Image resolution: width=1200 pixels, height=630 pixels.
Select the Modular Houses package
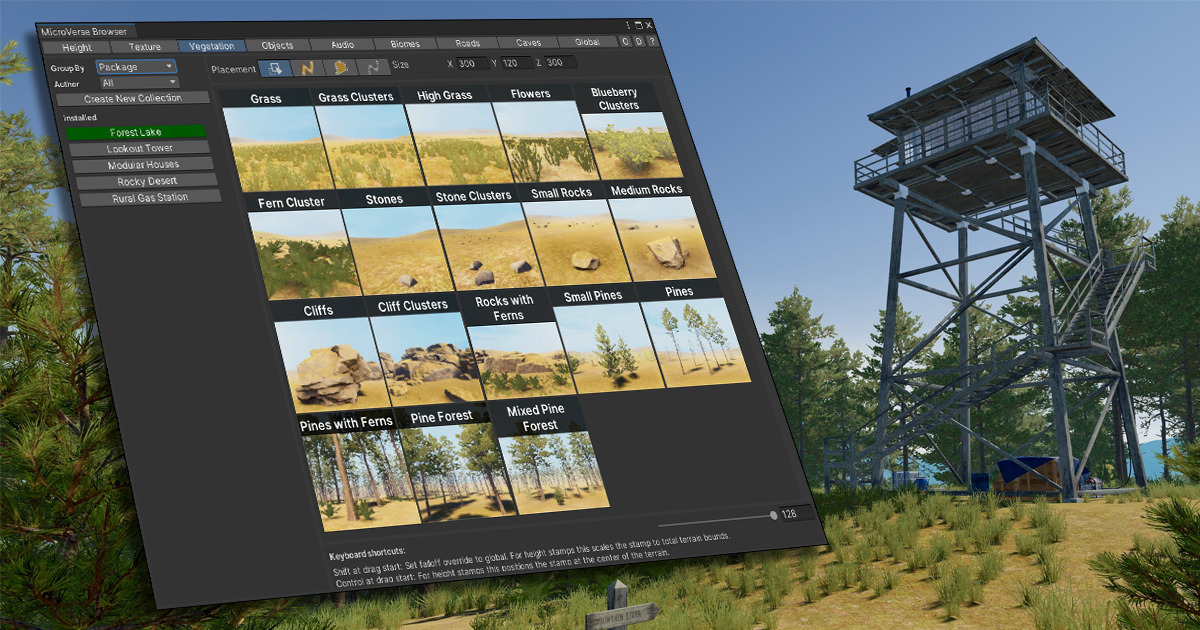144,164
